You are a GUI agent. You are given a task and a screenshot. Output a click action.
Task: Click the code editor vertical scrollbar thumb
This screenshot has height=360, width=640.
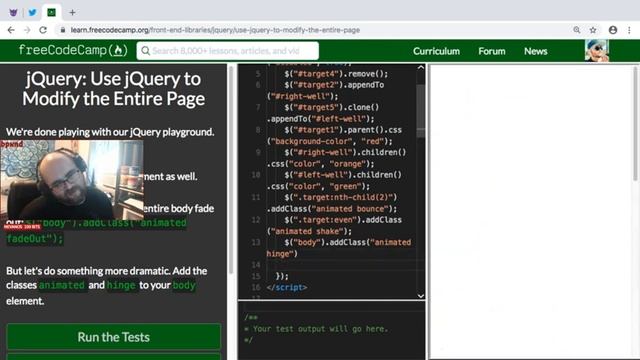421,110
